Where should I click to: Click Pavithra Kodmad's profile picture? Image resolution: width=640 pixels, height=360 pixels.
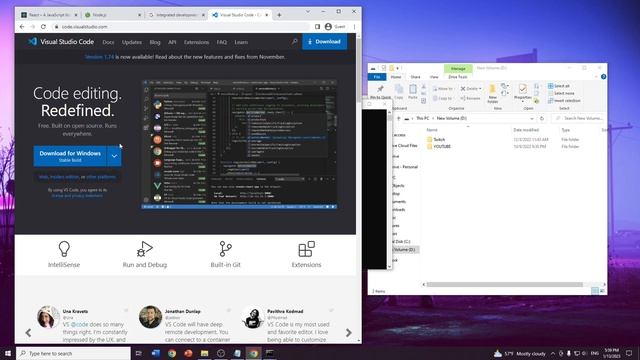click(x=253, y=317)
